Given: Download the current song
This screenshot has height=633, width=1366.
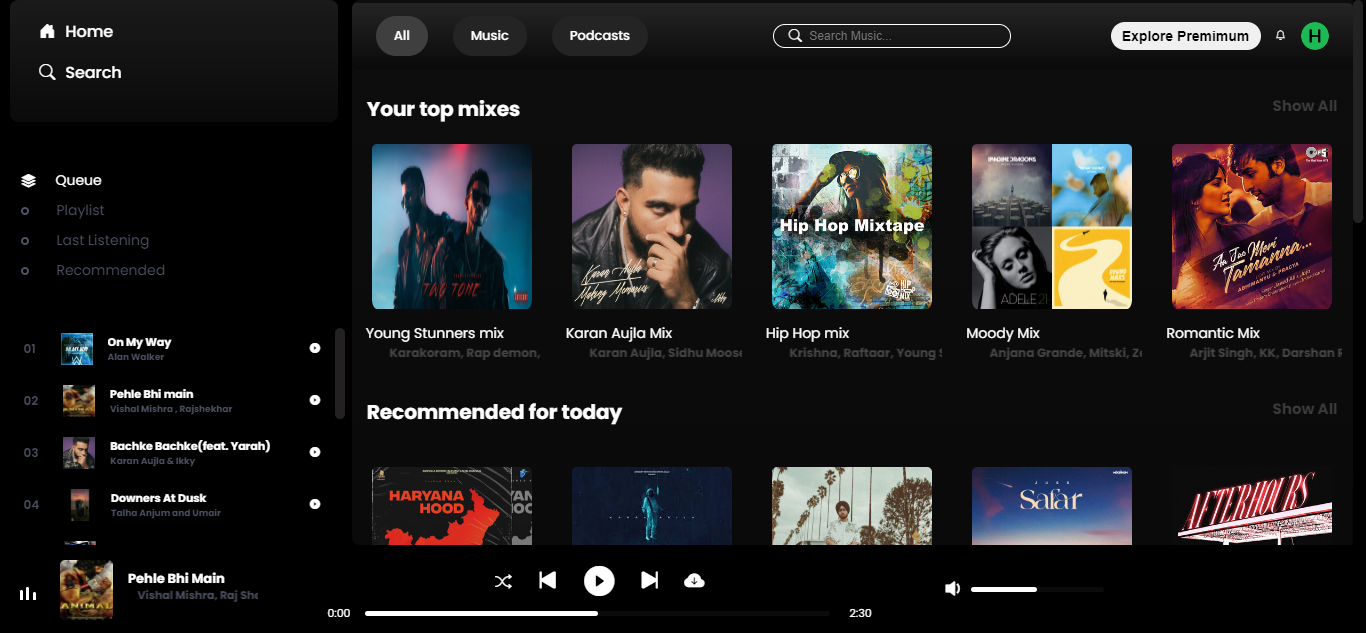Looking at the screenshot, I should tap(694, 581).
